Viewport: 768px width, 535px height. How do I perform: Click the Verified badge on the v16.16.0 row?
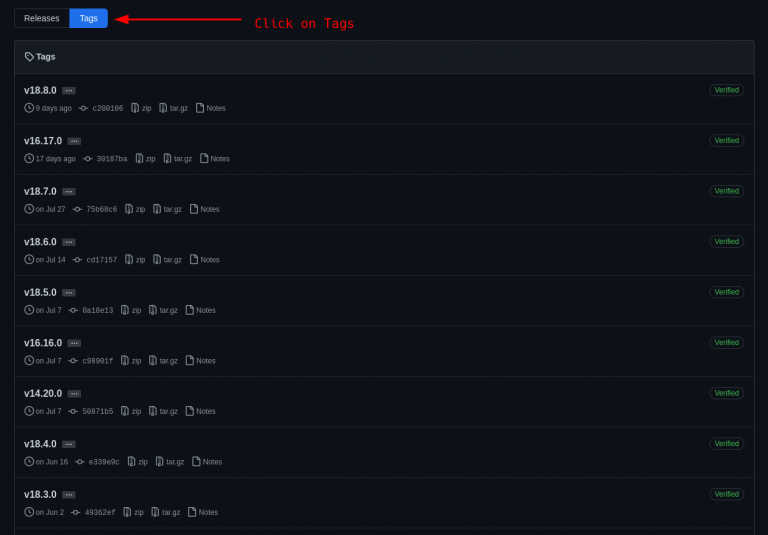[x=726, y=342]
